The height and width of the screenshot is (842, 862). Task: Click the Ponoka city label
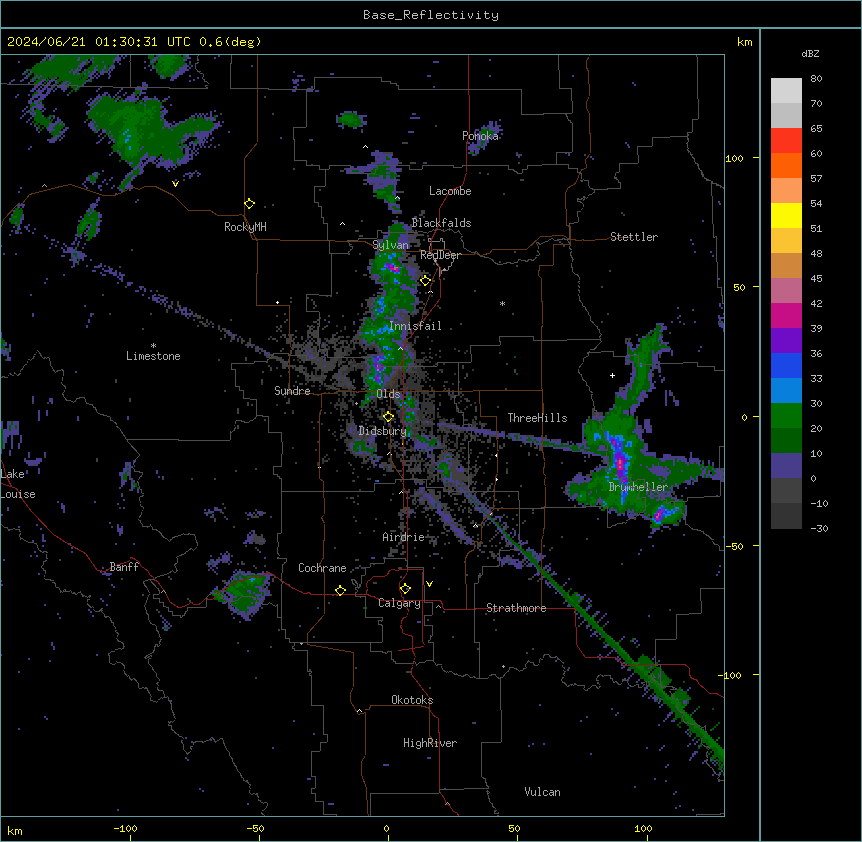[480, 136]
